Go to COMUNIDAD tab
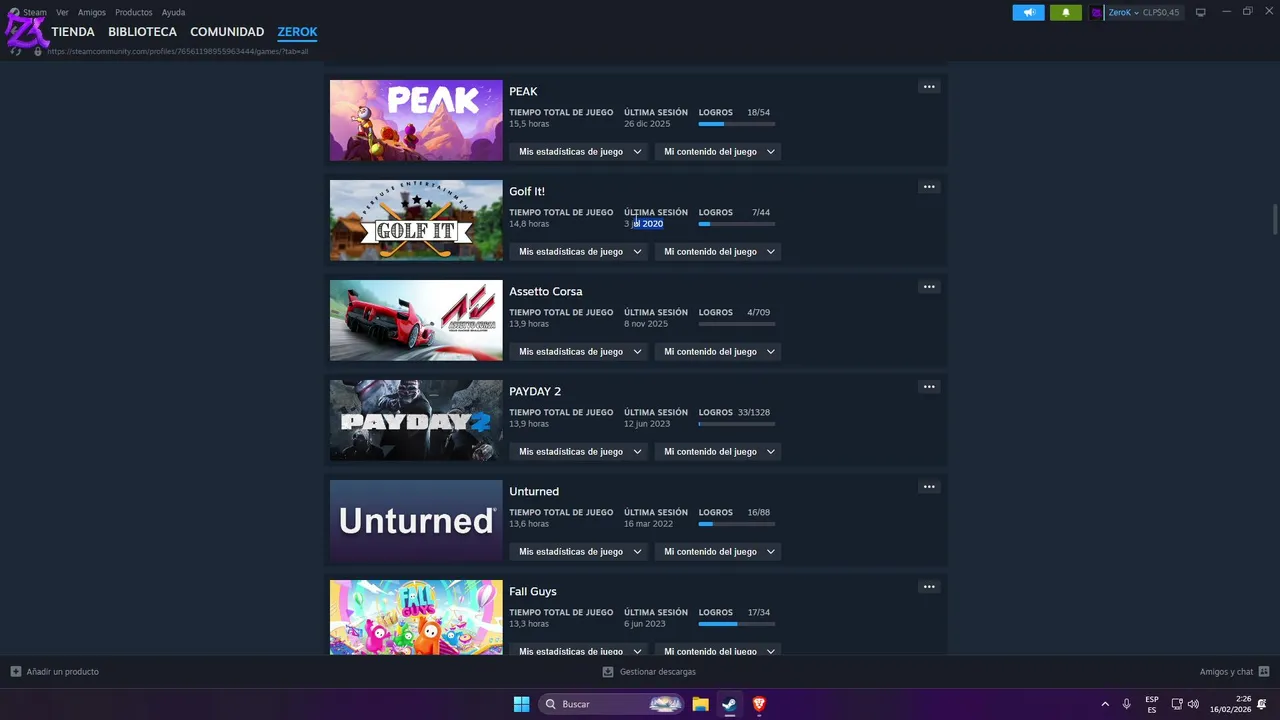The width and height of the screenshot is (1280, 720). 227,32
